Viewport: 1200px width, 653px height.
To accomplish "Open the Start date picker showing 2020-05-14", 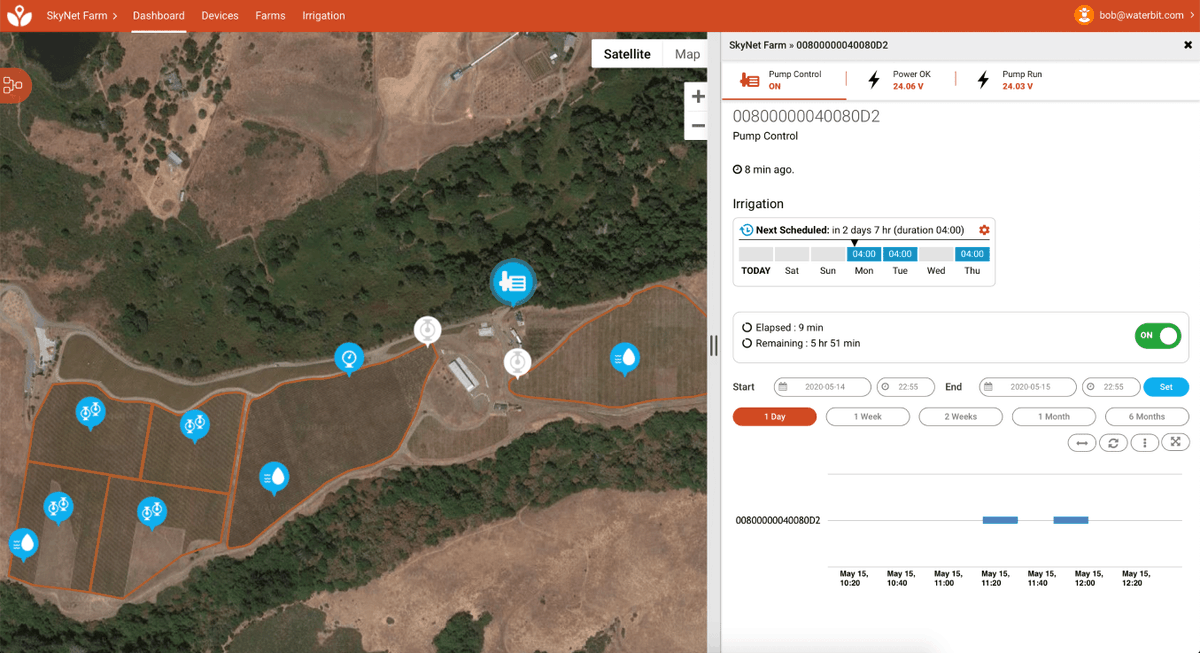I will [822, 387].
